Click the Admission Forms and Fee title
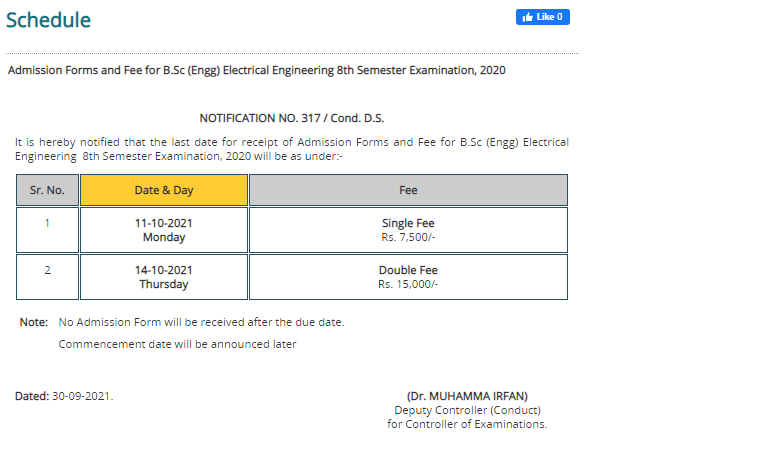 (x=257, y=70)
